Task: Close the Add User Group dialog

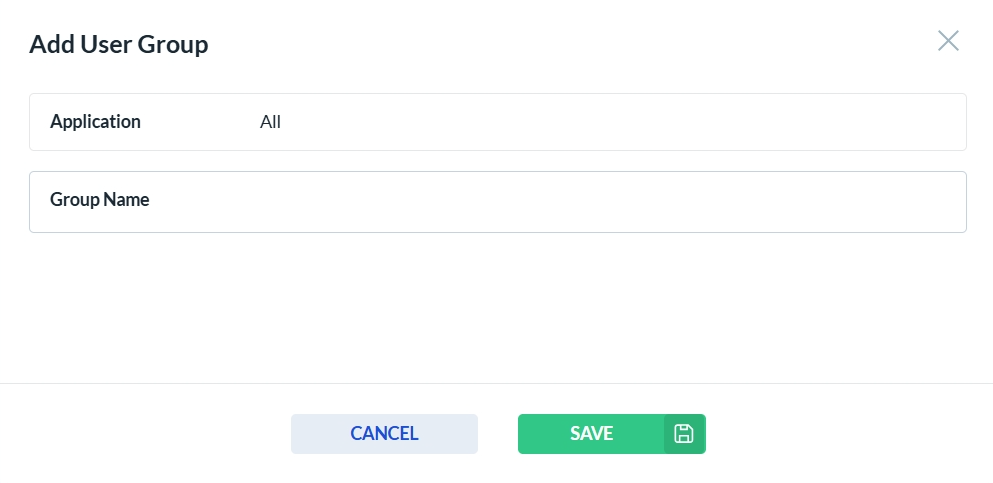Action: [x=947, y=41]
